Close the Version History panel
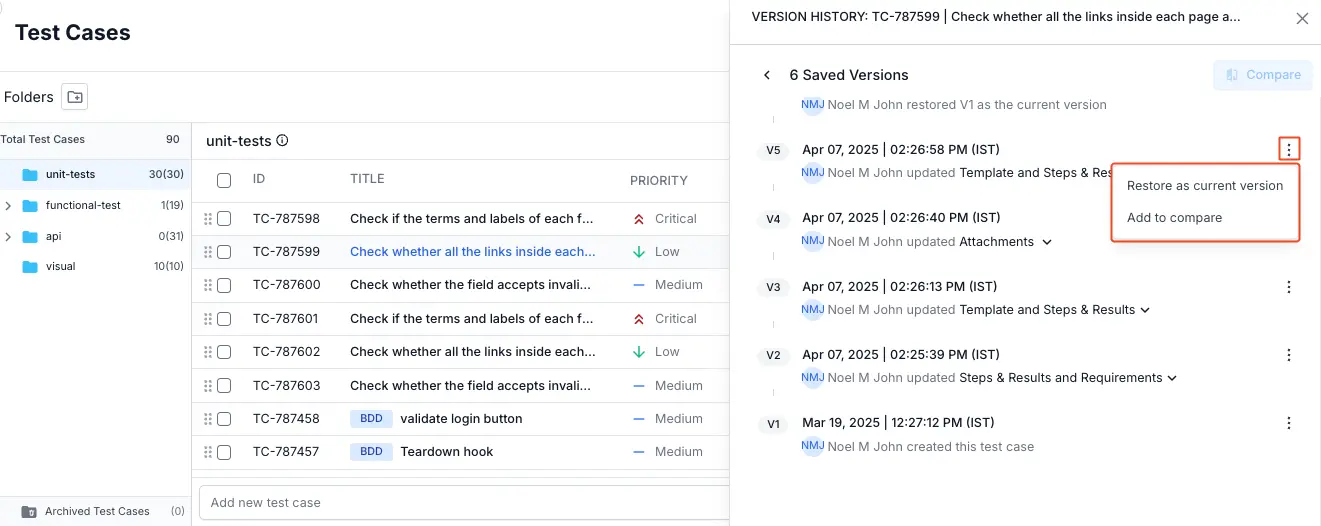This screenshot has height=526, width=1321. [1302, 18]
